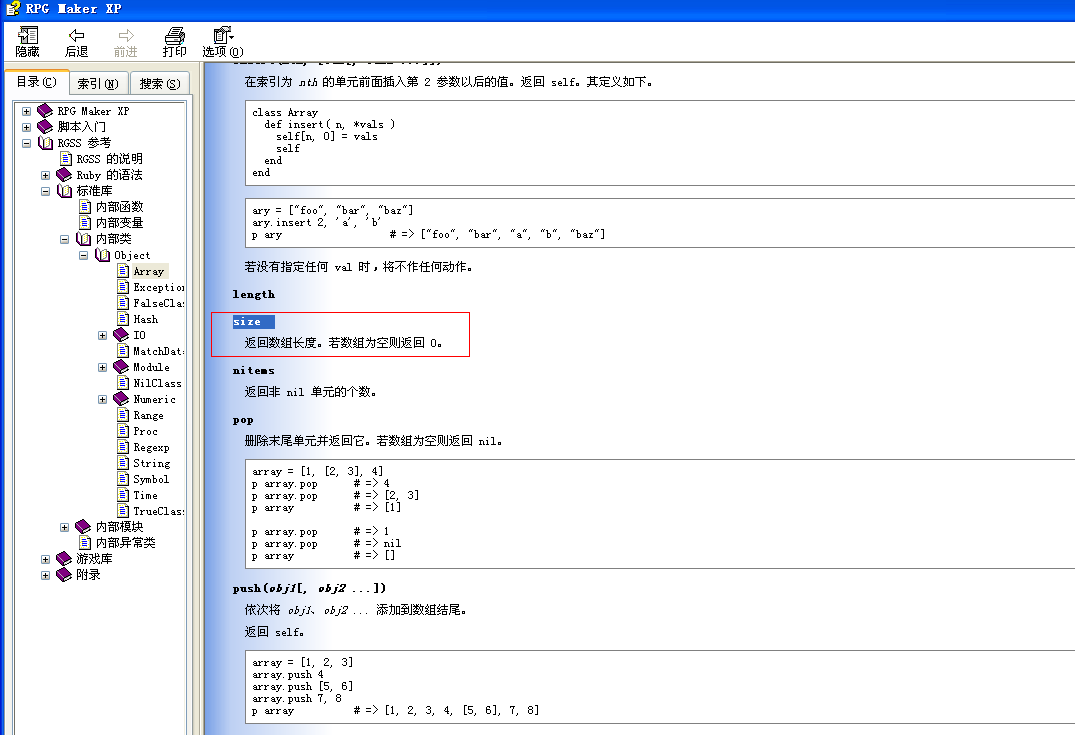Select Array in the contents tree

[149, 272]
